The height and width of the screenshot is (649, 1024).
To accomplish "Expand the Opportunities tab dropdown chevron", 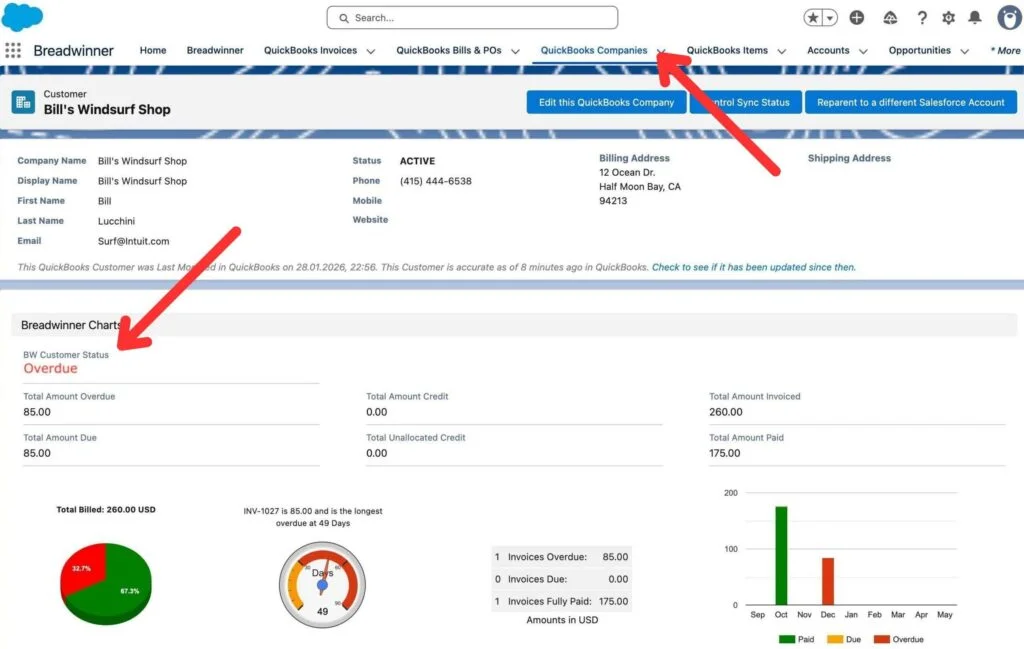I will (x=964, y=51).
